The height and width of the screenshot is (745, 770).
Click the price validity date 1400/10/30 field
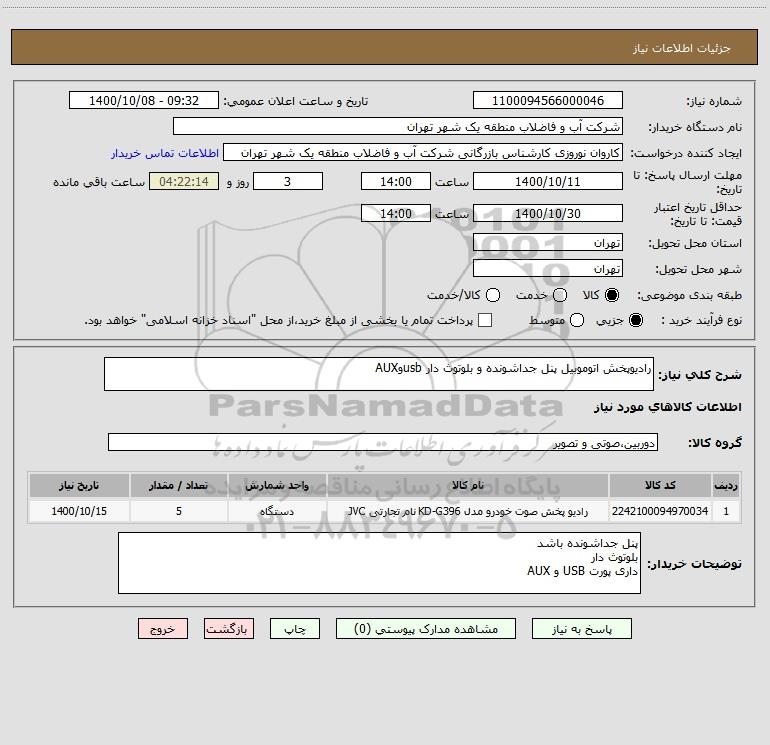tap(548, 213)
